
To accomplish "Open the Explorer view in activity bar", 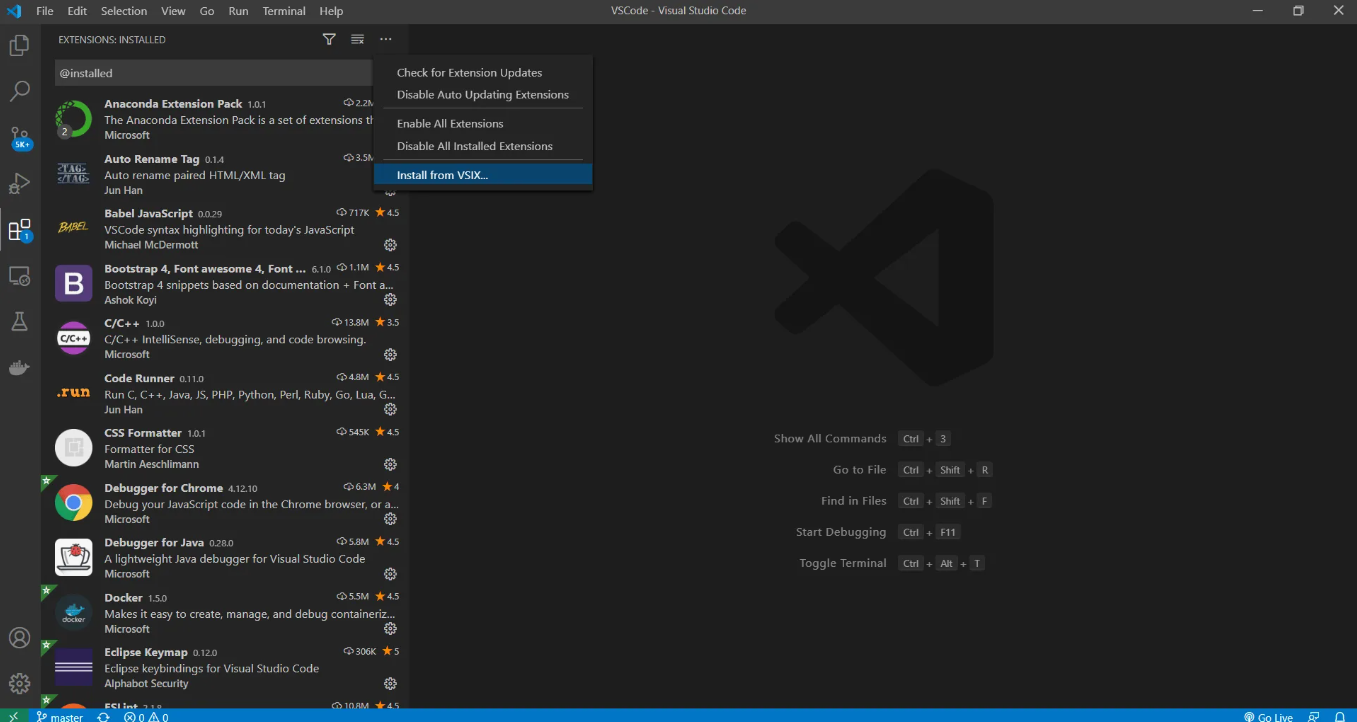I will click(19, 46).
